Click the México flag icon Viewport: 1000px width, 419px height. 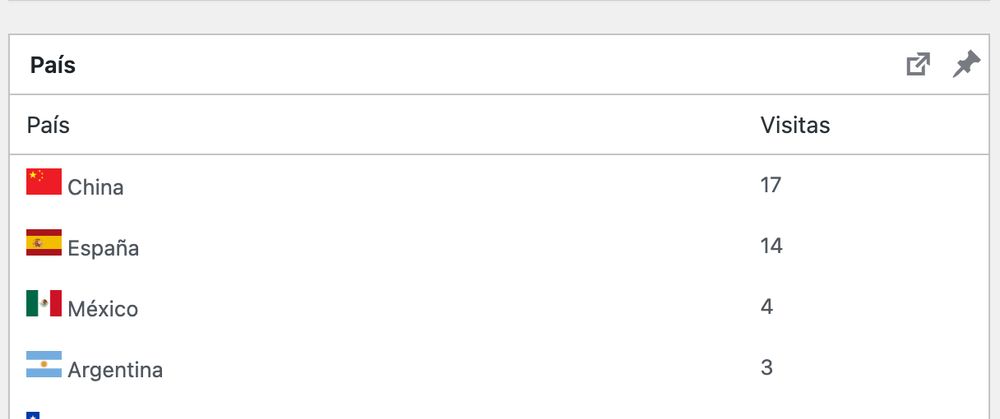pos(44,303)
